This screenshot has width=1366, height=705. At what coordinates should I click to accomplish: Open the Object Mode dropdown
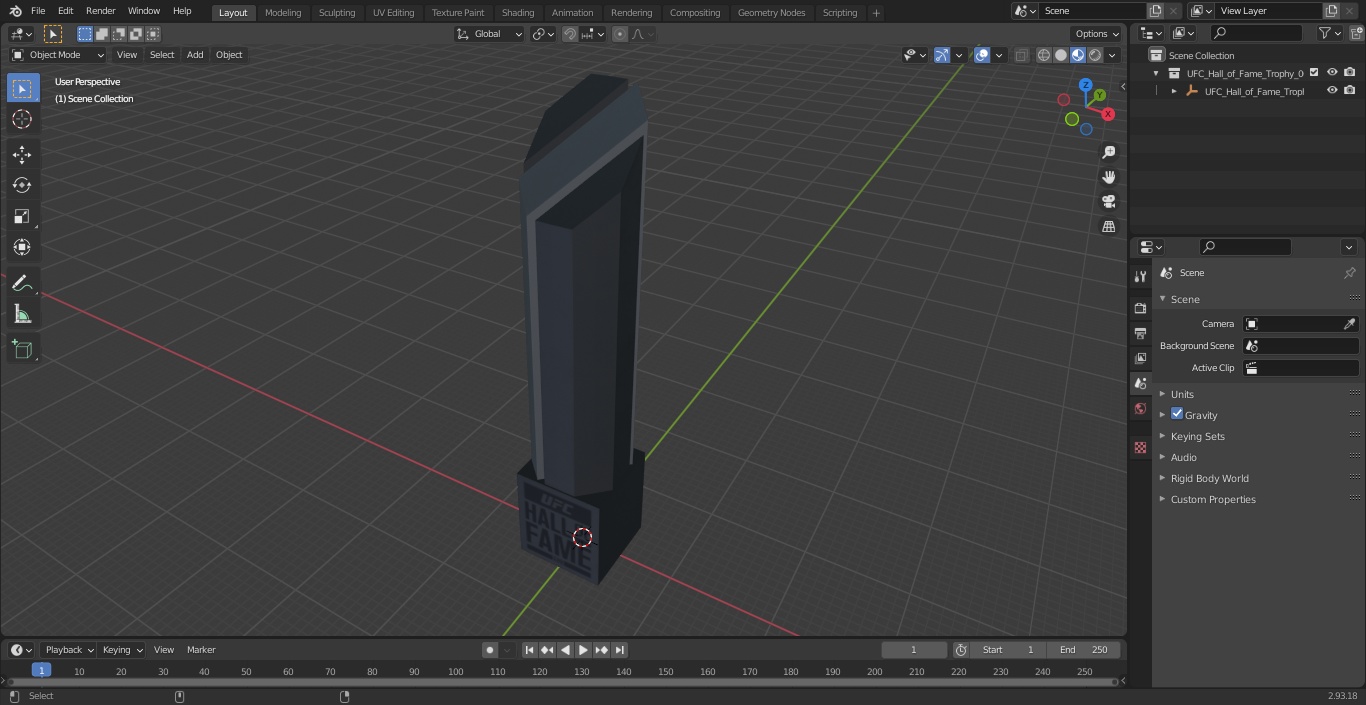tap(57, 55)
